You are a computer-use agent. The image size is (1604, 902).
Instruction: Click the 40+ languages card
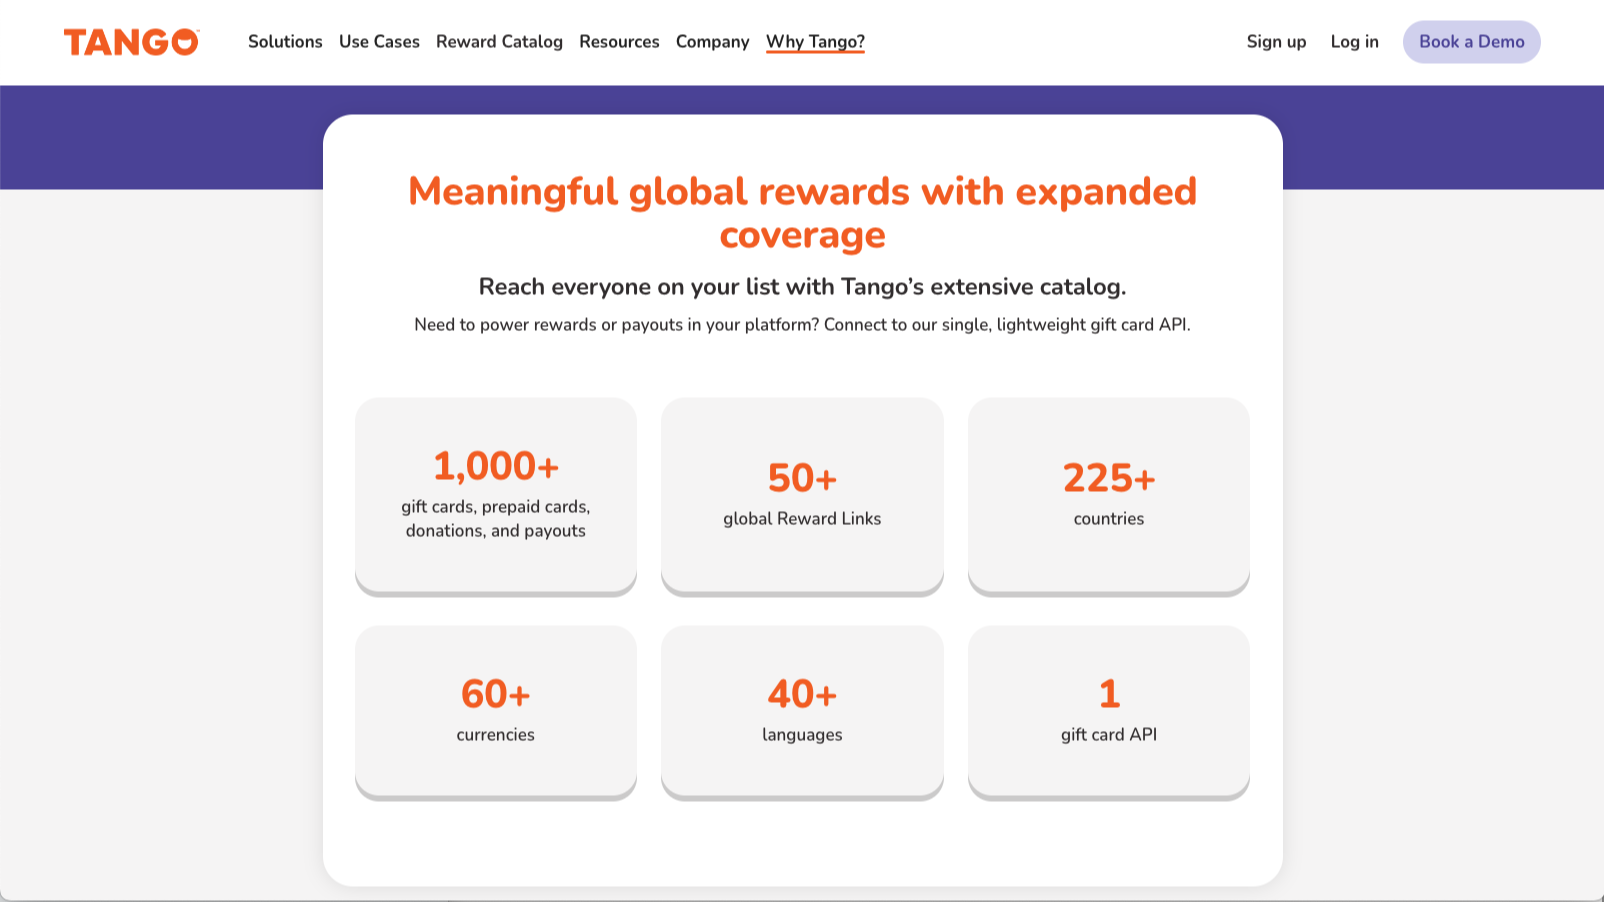click(802, 711)
